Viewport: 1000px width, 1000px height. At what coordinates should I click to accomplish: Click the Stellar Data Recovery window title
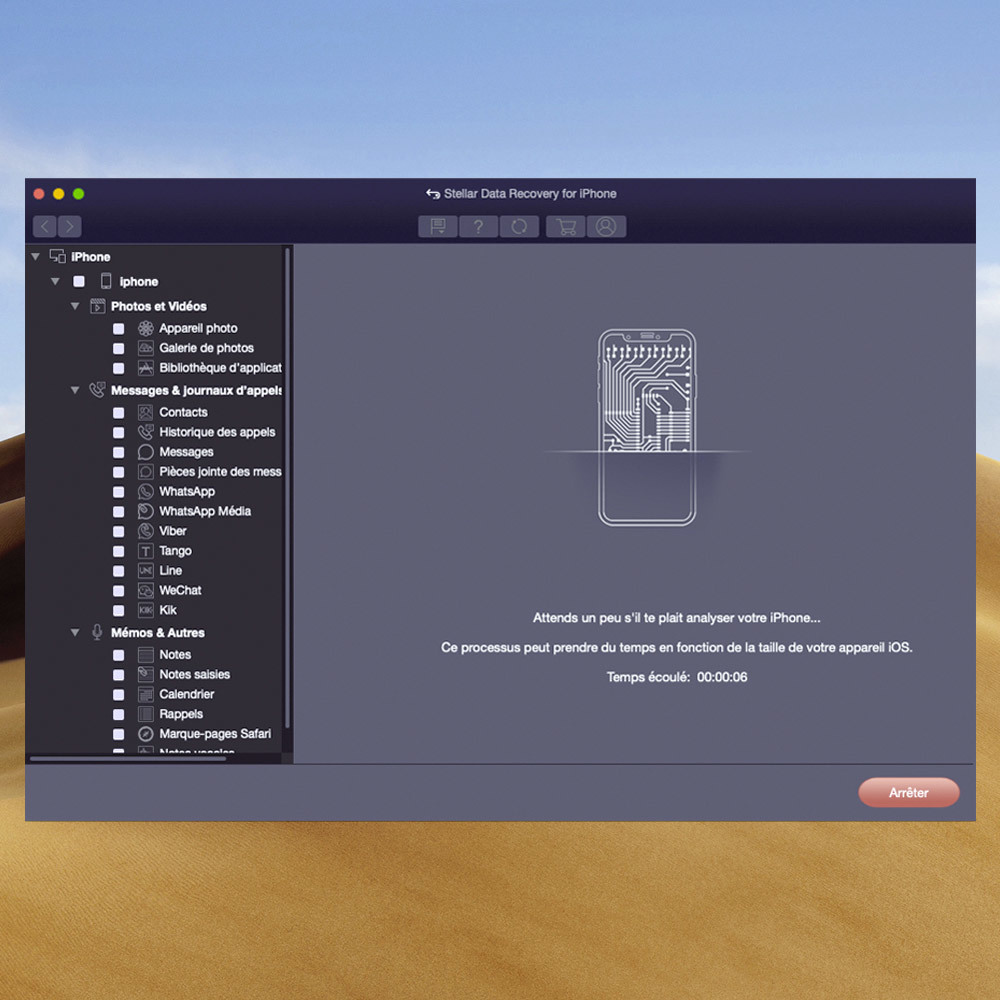pyautogui.click(x=530, y=194)
